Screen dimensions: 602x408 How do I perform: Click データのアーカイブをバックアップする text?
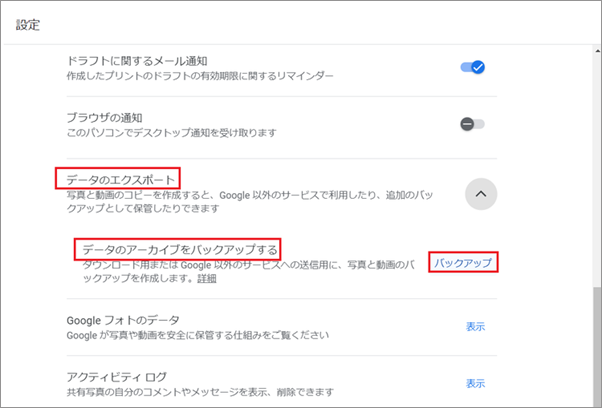(x=180, y=250)
